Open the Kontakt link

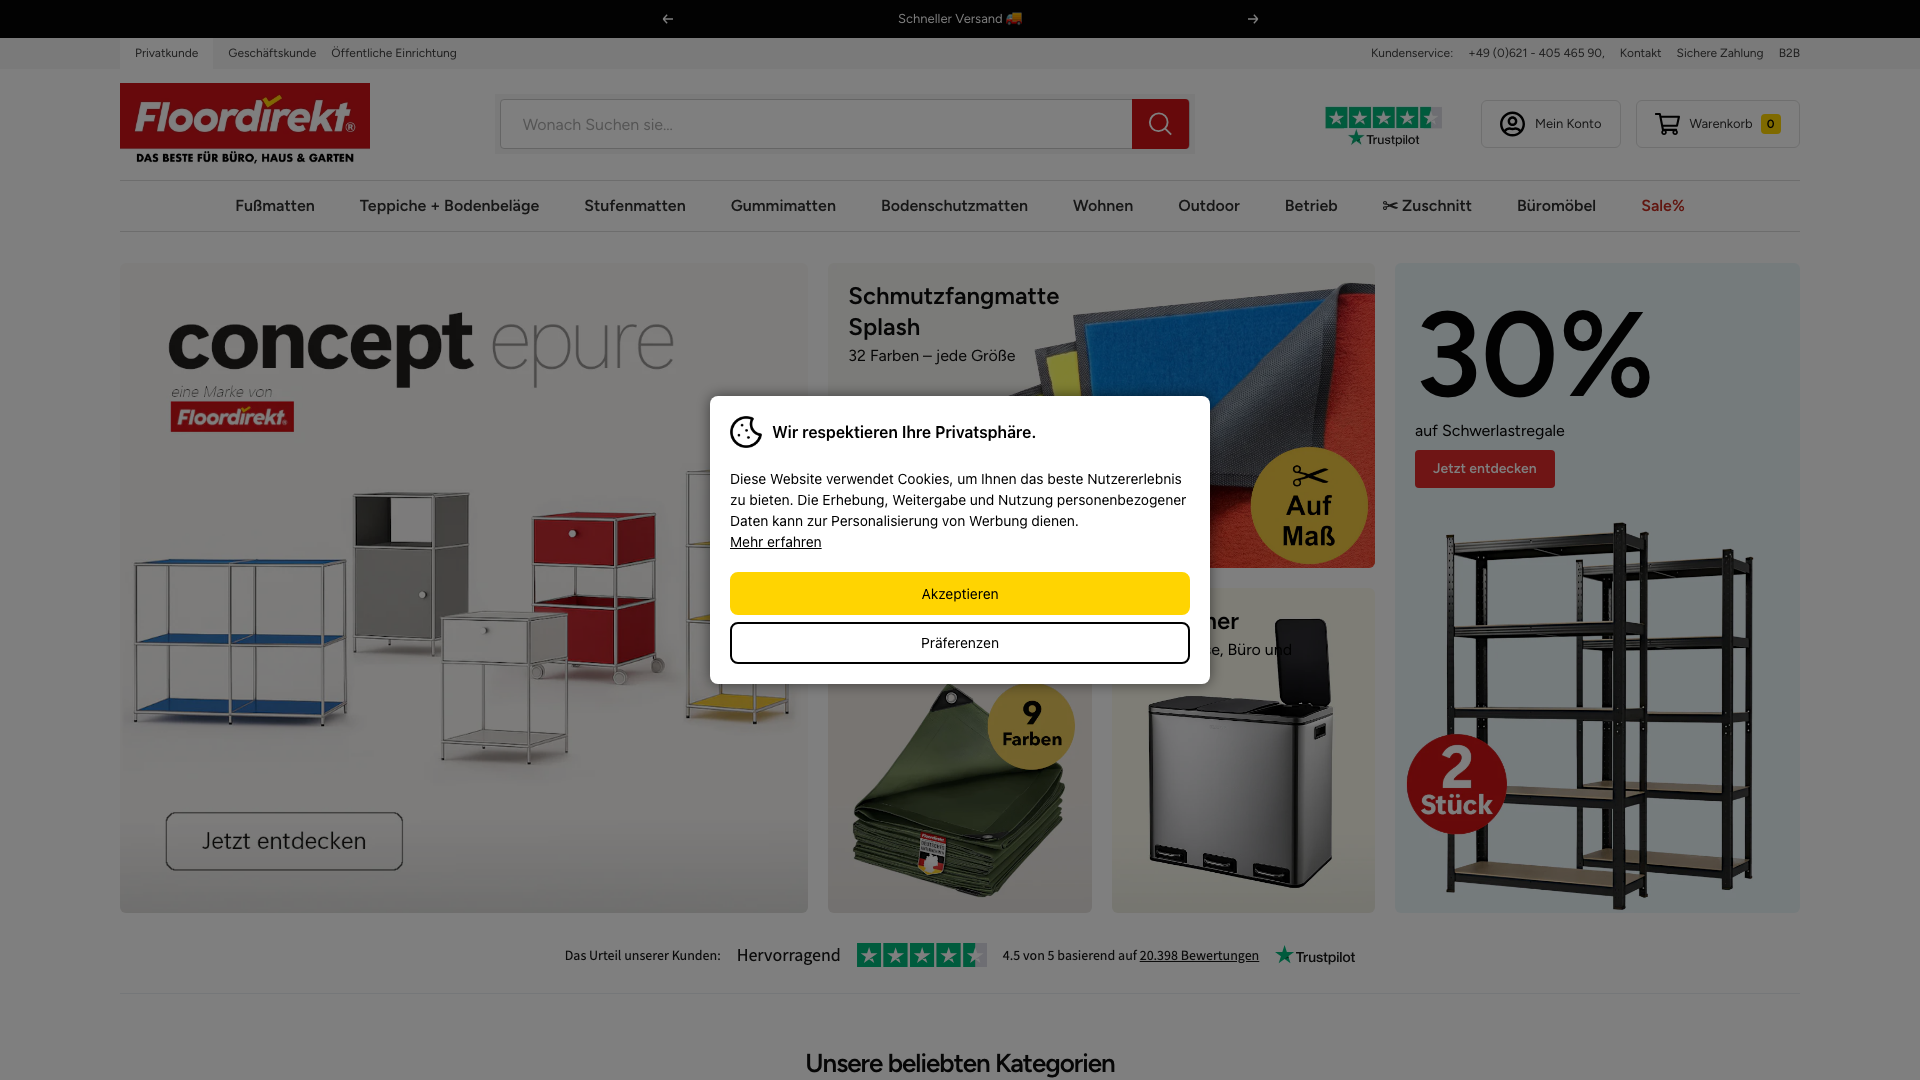1640,53
